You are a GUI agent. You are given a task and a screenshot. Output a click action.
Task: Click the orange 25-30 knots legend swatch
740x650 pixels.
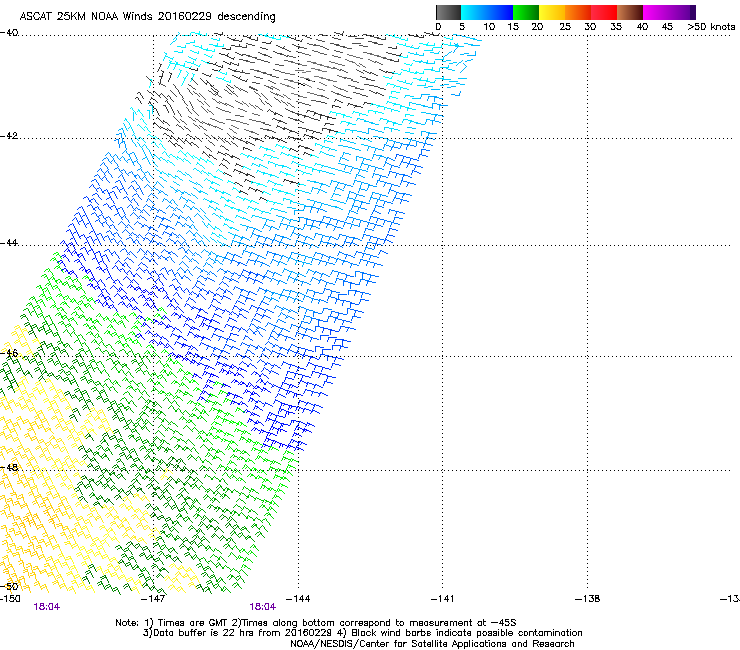click(578, 12)
